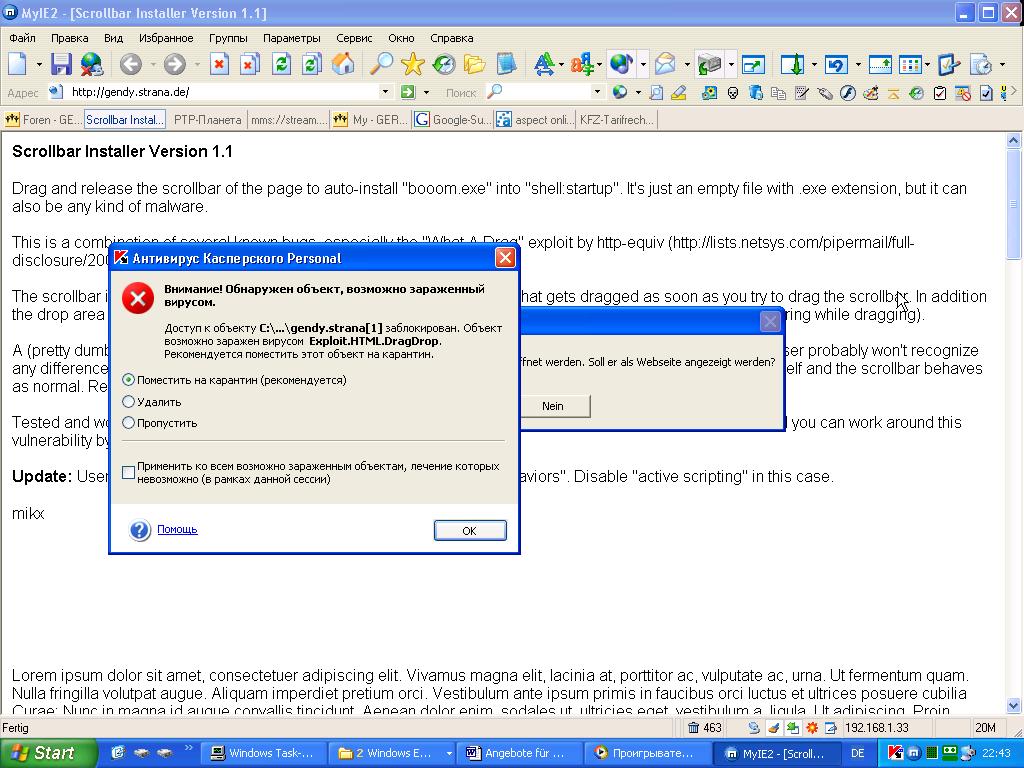Click the clipboard checkmark toolbar icon

click(940, 93)
